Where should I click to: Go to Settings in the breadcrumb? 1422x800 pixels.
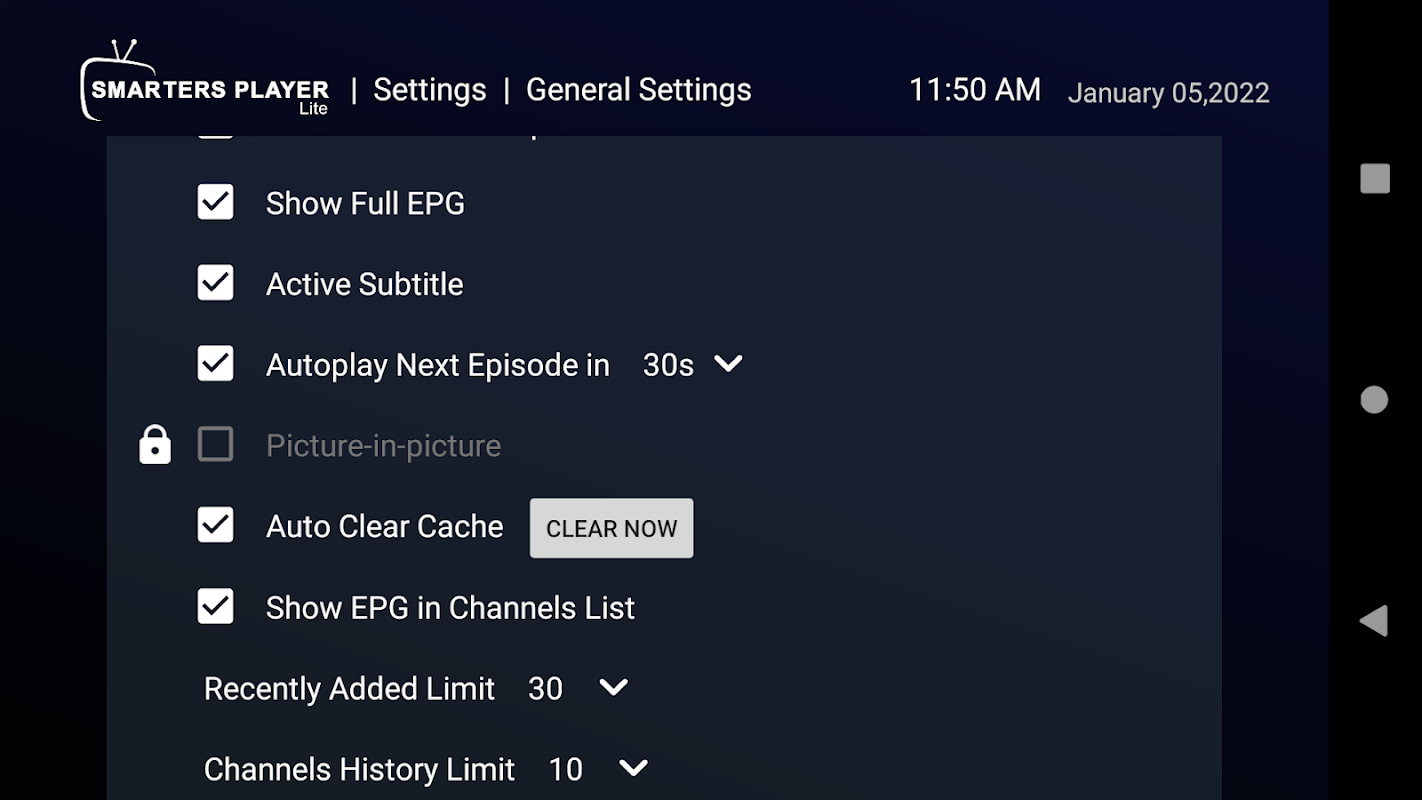point(430,90)
